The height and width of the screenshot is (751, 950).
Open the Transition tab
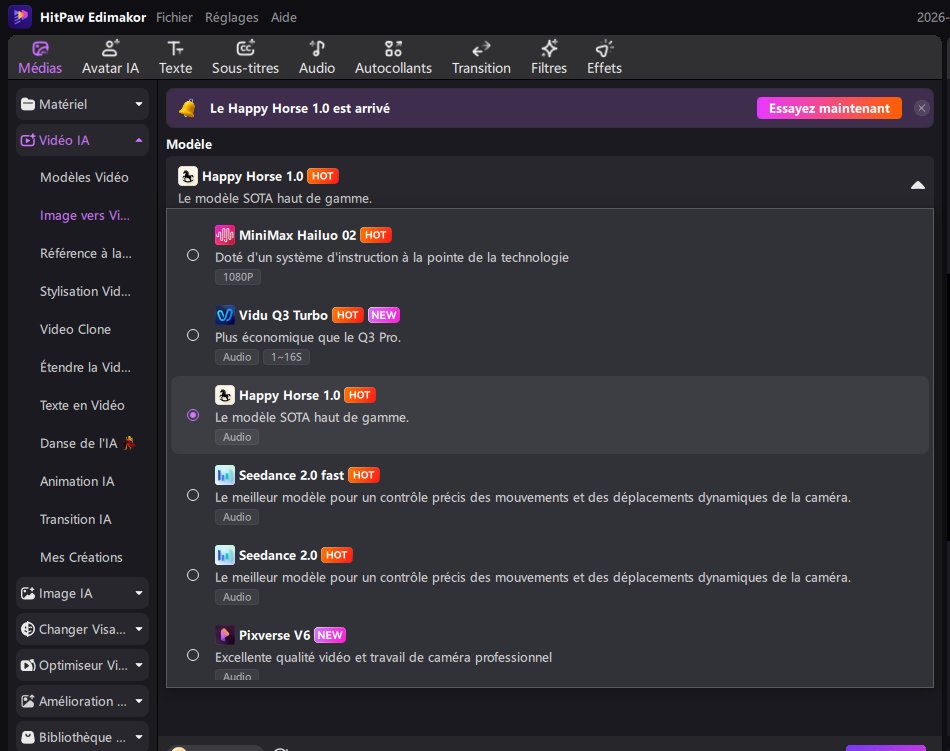point(481,58)
